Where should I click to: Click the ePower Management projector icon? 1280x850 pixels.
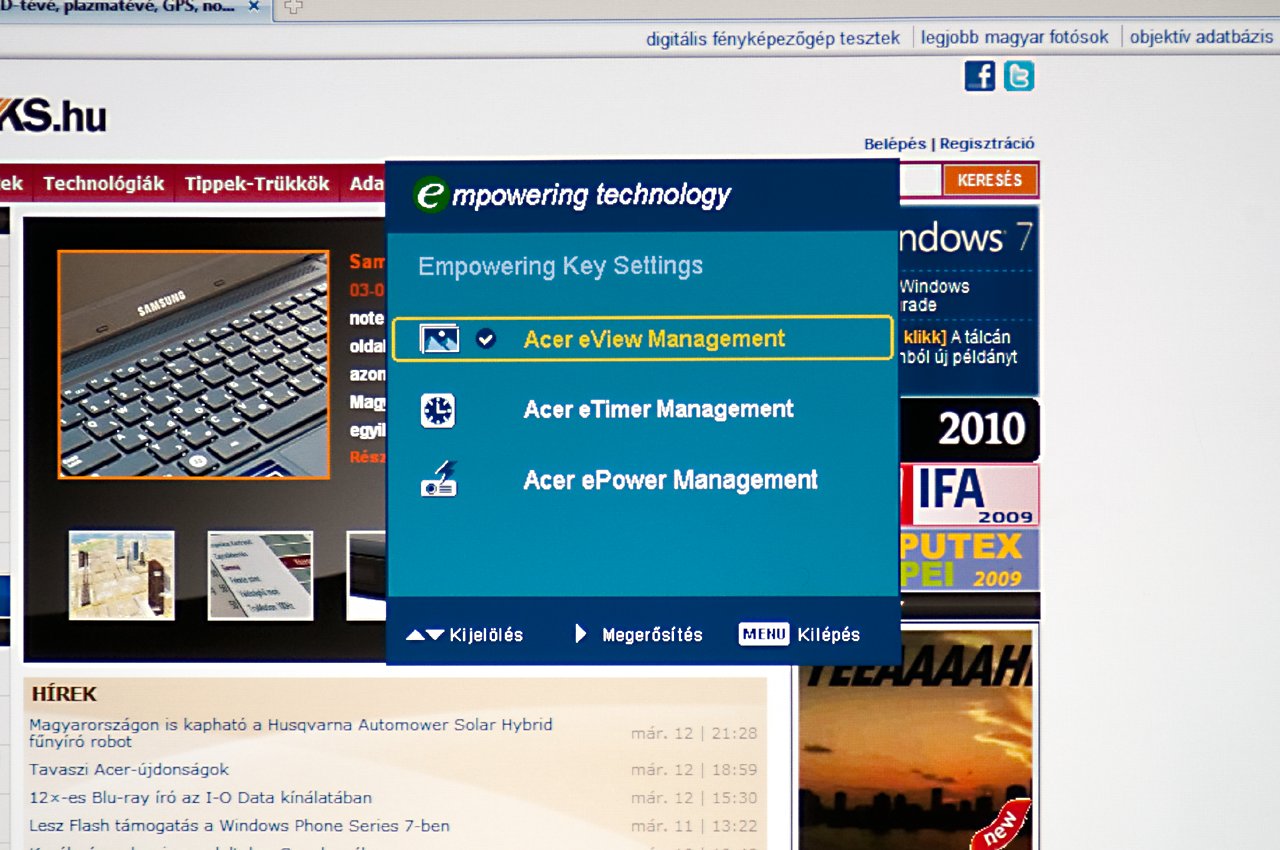(438, 480)
